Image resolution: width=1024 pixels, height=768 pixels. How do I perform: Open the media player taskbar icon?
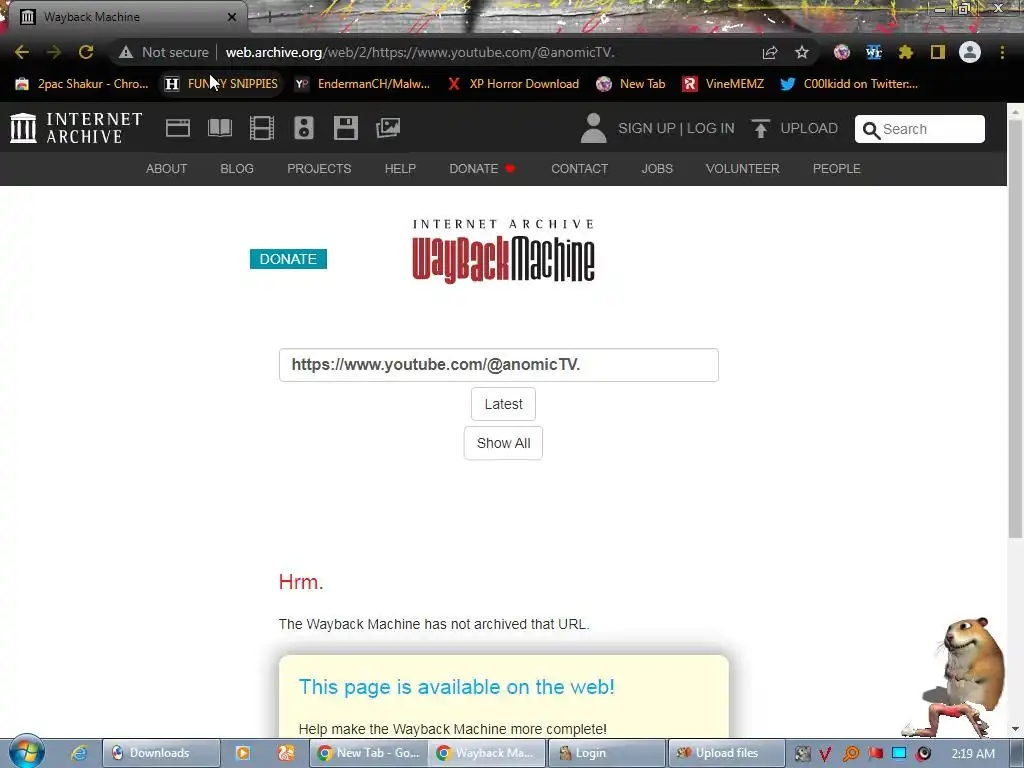[242, 753]
